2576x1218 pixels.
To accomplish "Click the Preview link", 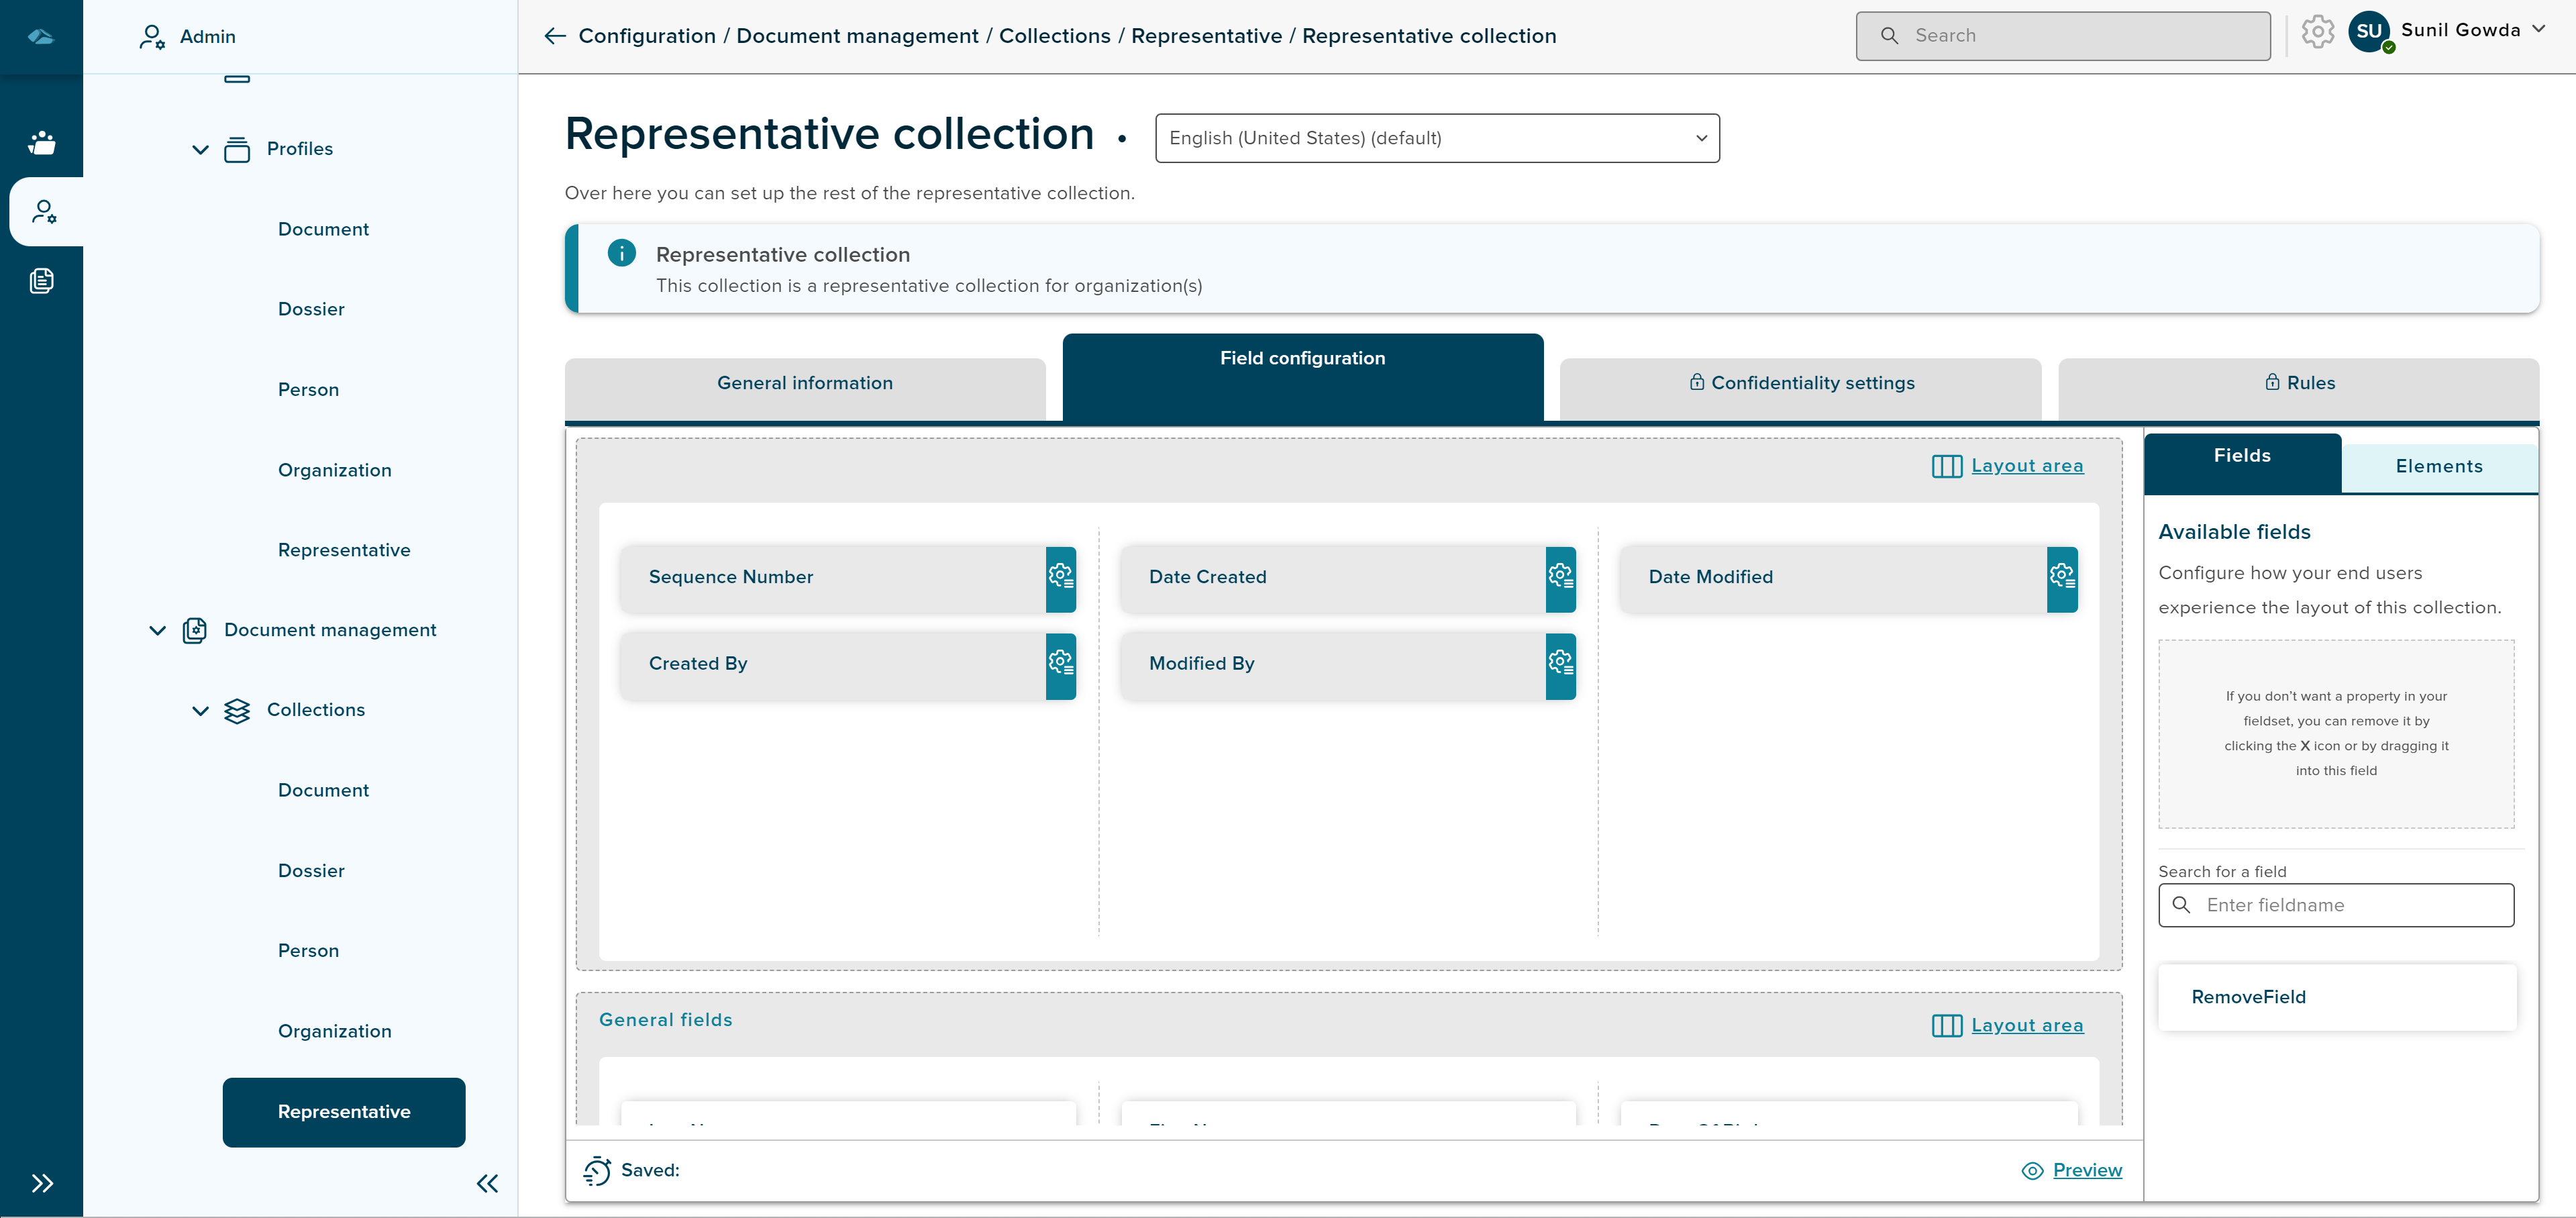I will (x=2086, y=1170).
